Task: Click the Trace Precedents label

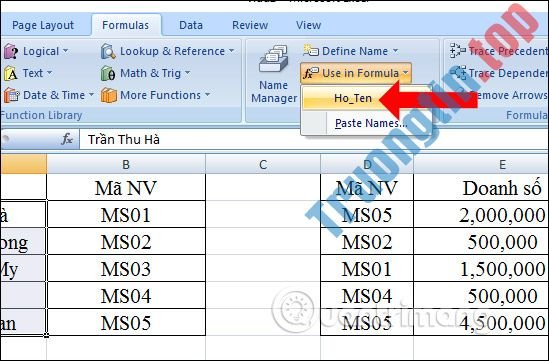Action: tap(508, 51)
